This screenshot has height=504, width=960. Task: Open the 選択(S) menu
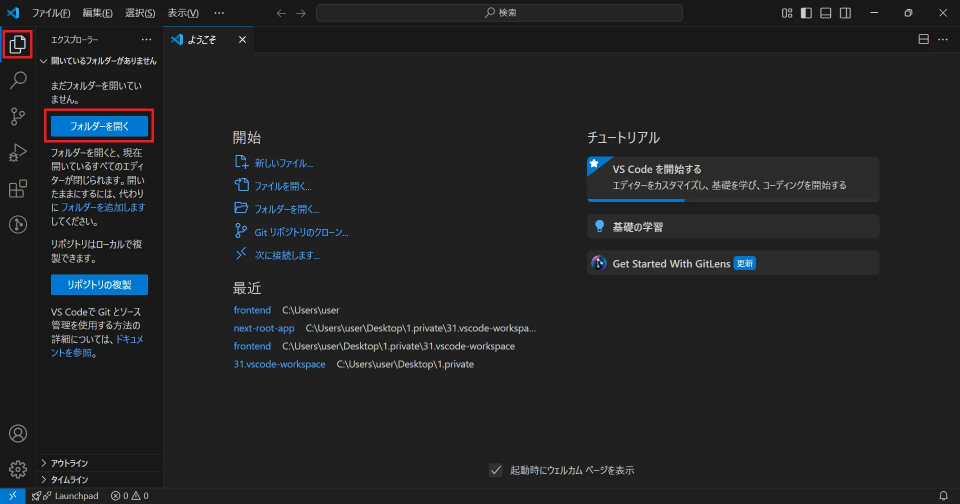(140, 13)
